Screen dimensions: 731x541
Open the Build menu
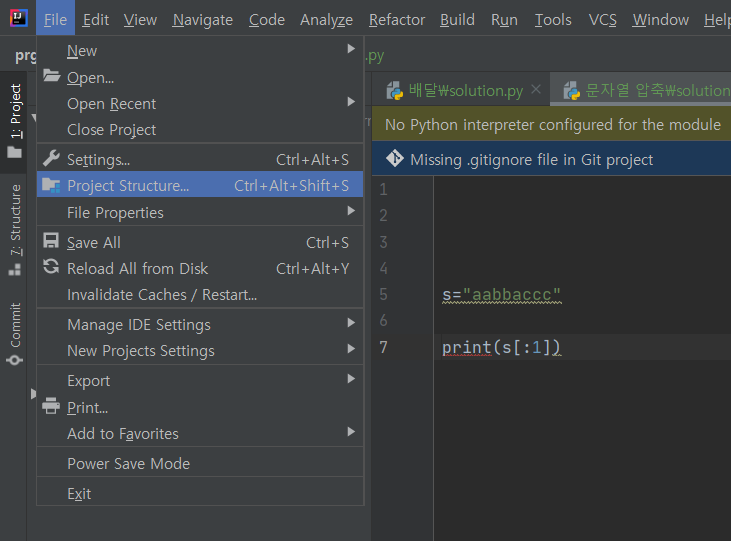(x=457, y=20)
